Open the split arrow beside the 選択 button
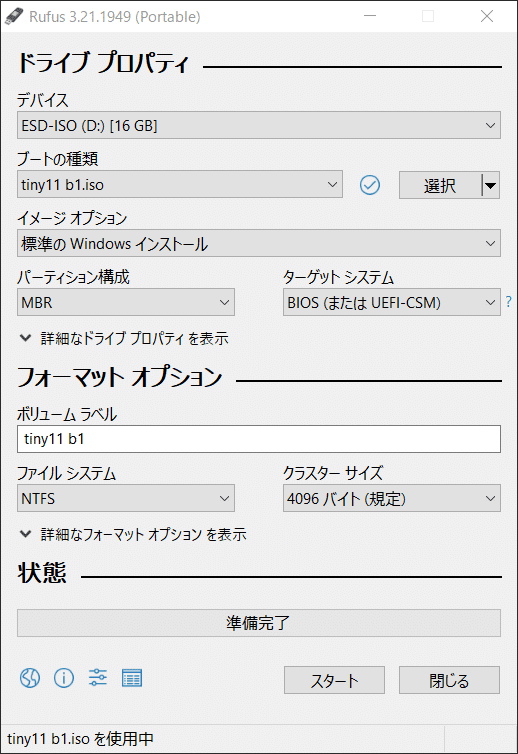518x754 pixels. 491,185
